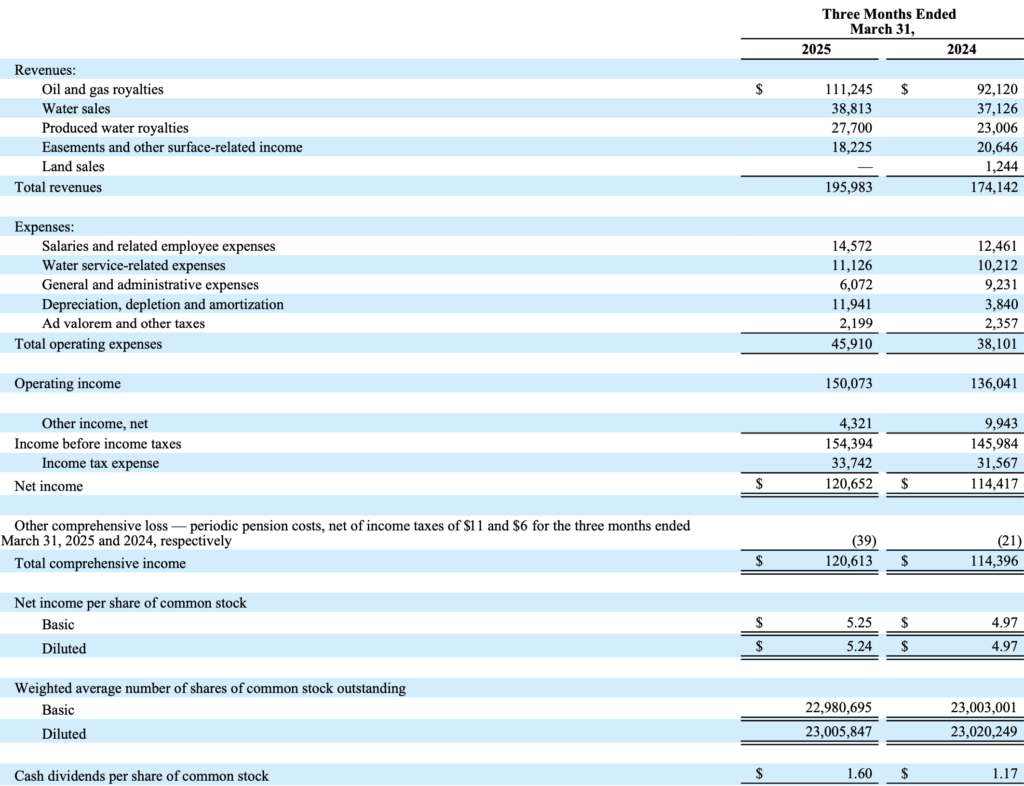This screenshot has height=786, width=1024.
Task: Click the "Salaries and related employee expenses" label
Action: click(158, 246)
